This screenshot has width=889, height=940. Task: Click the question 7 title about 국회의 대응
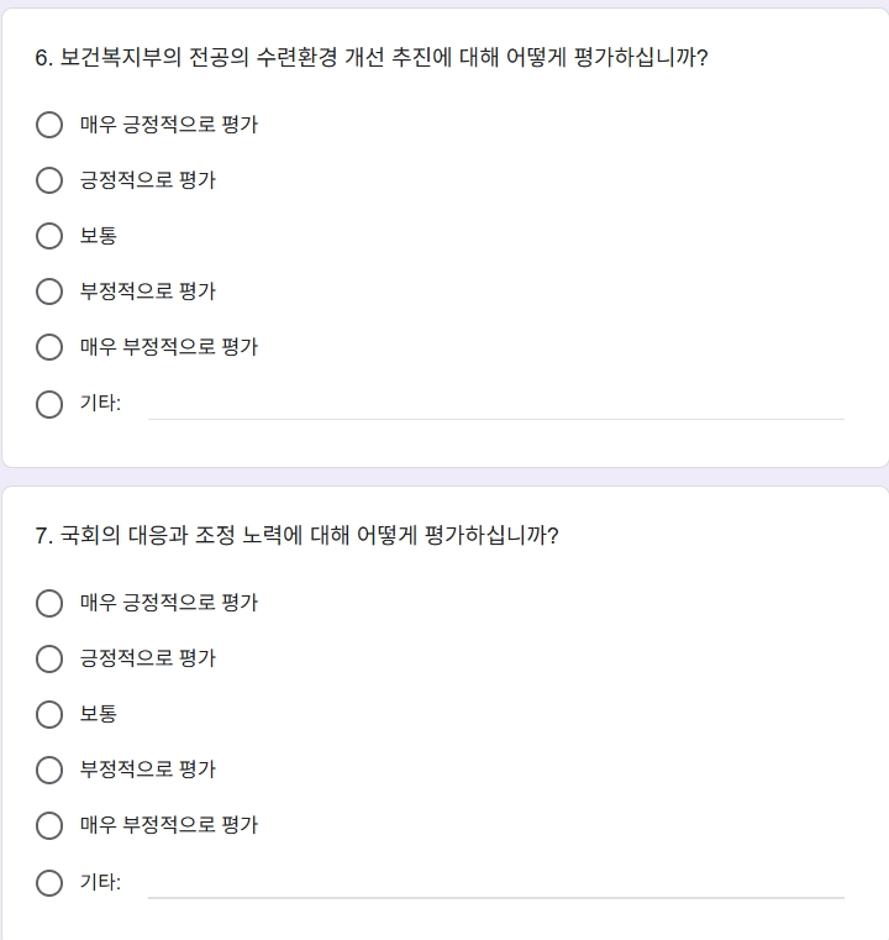pos(297,535)
